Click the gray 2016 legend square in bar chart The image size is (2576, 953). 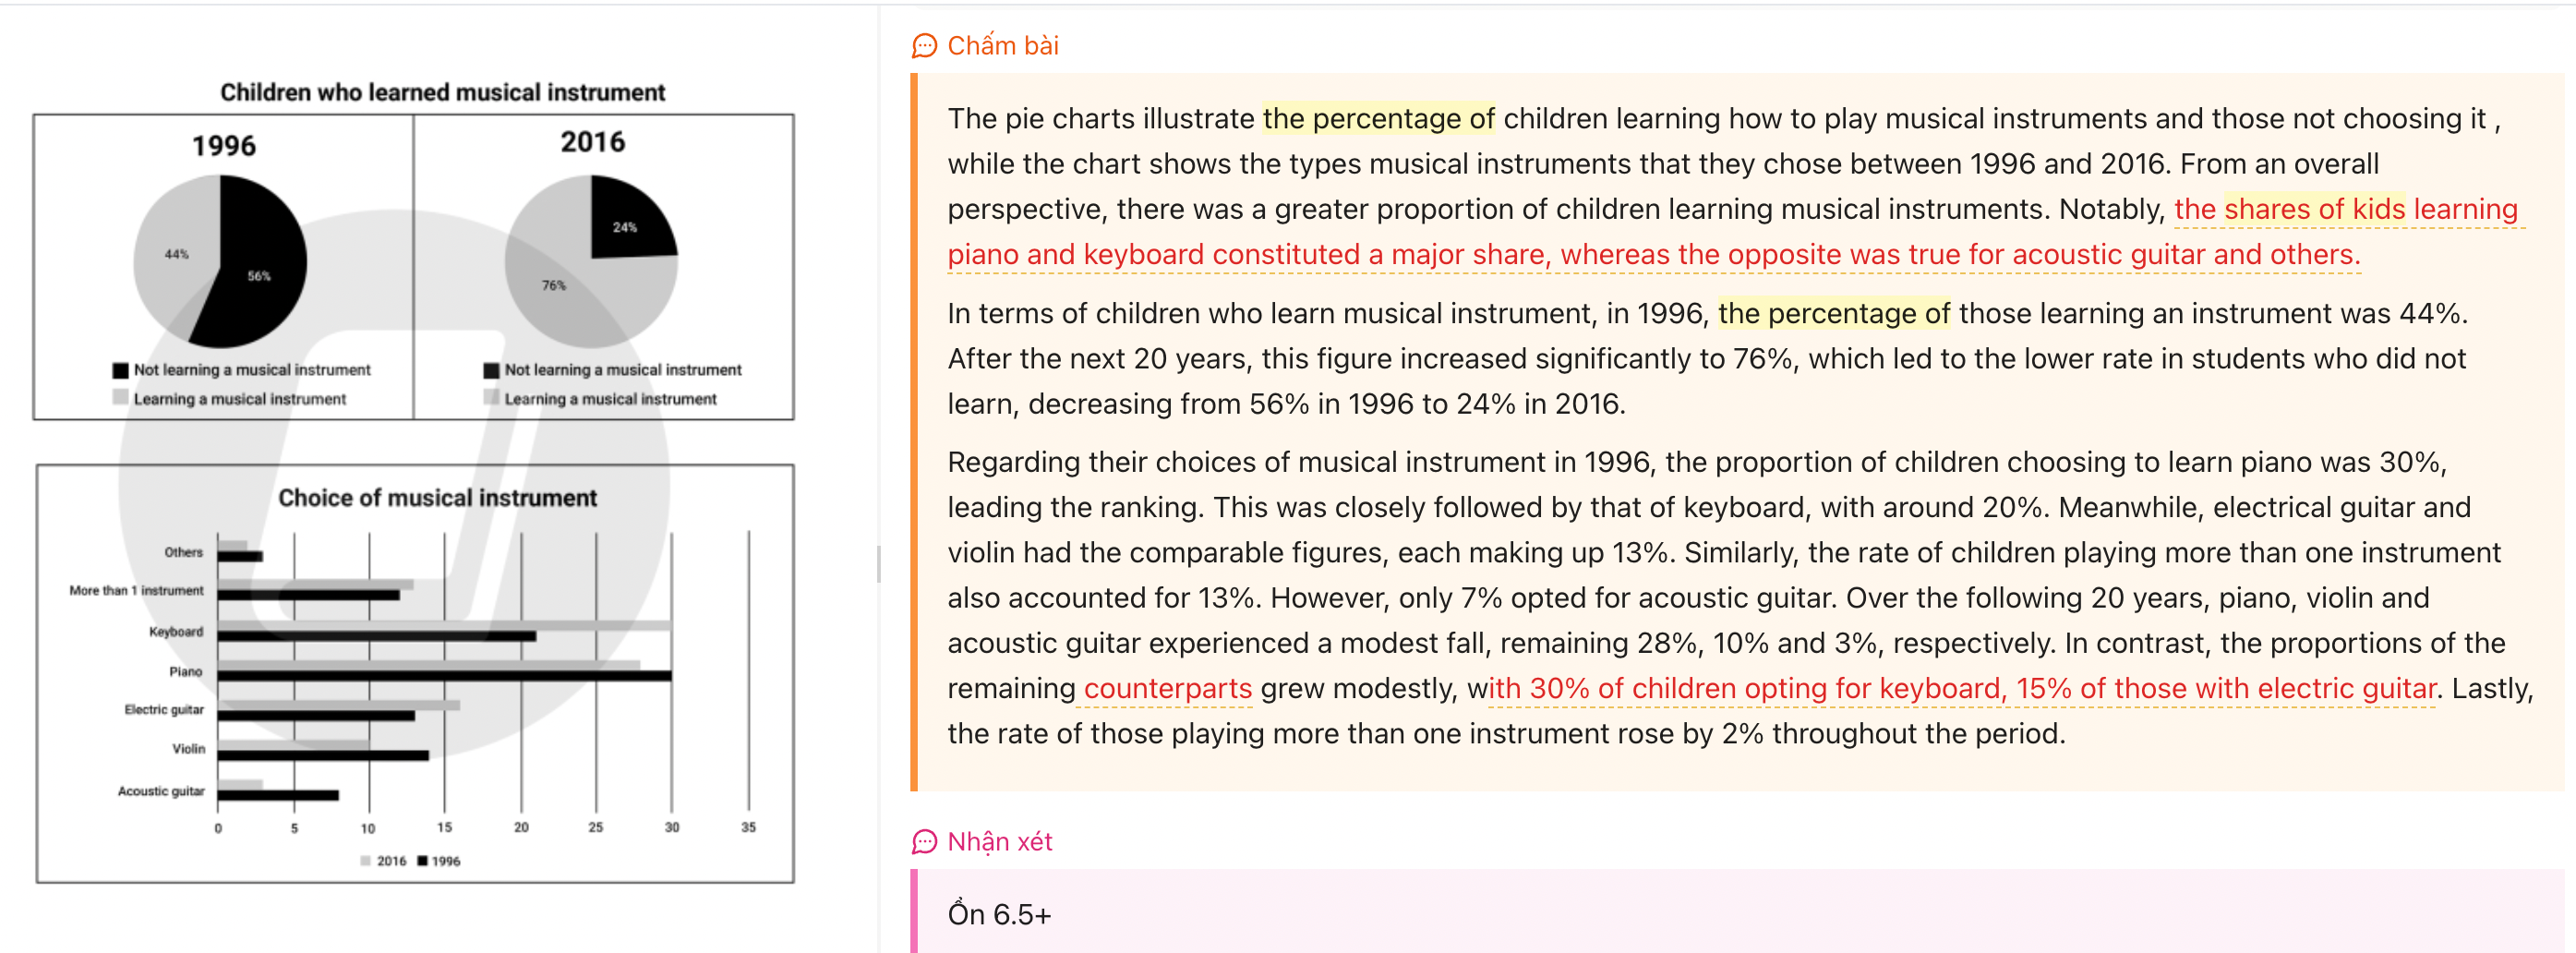(x=365, y=861)
